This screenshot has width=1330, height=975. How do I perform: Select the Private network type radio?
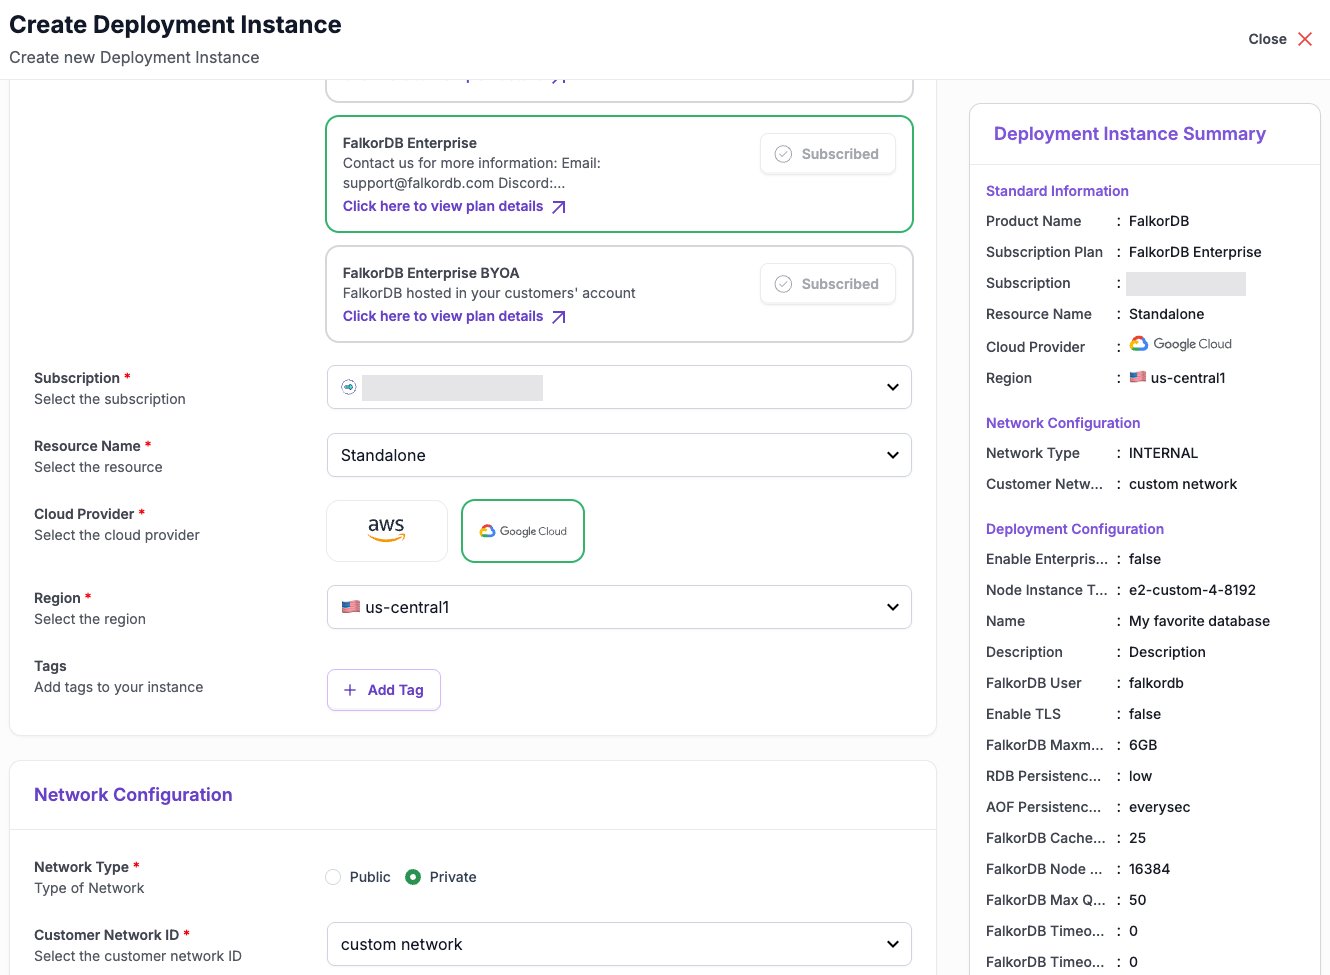[x=413, y=877]
